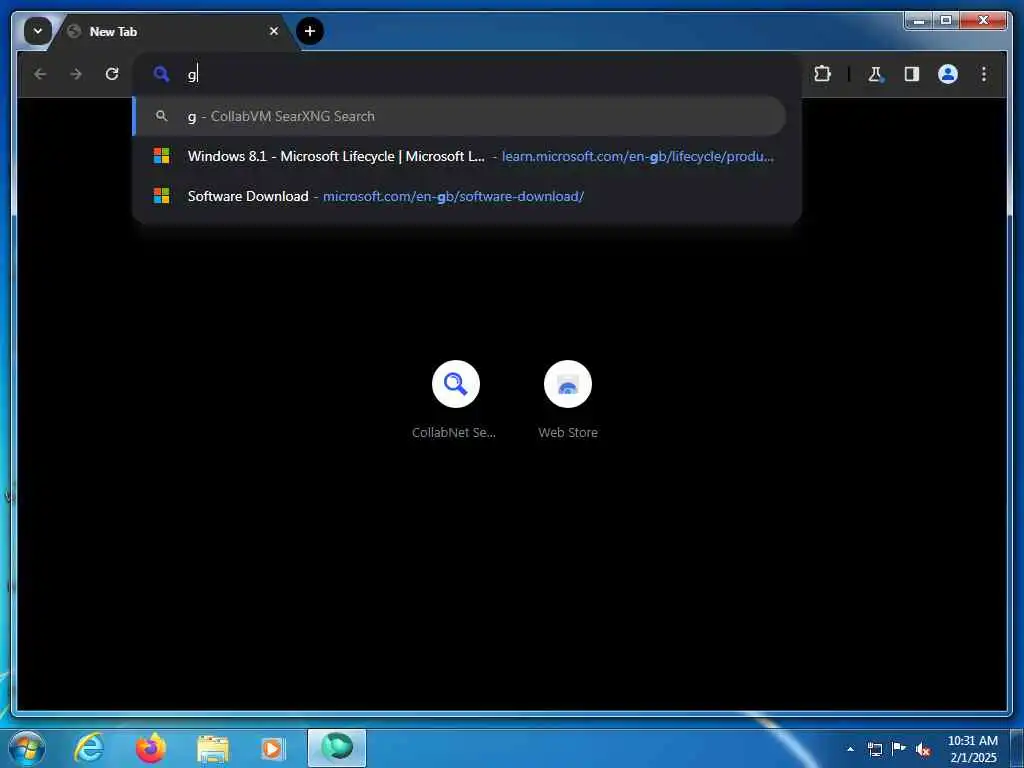Click the active browser taskbar button
The height and width of the screenshot is (768, 1024).
337,748
